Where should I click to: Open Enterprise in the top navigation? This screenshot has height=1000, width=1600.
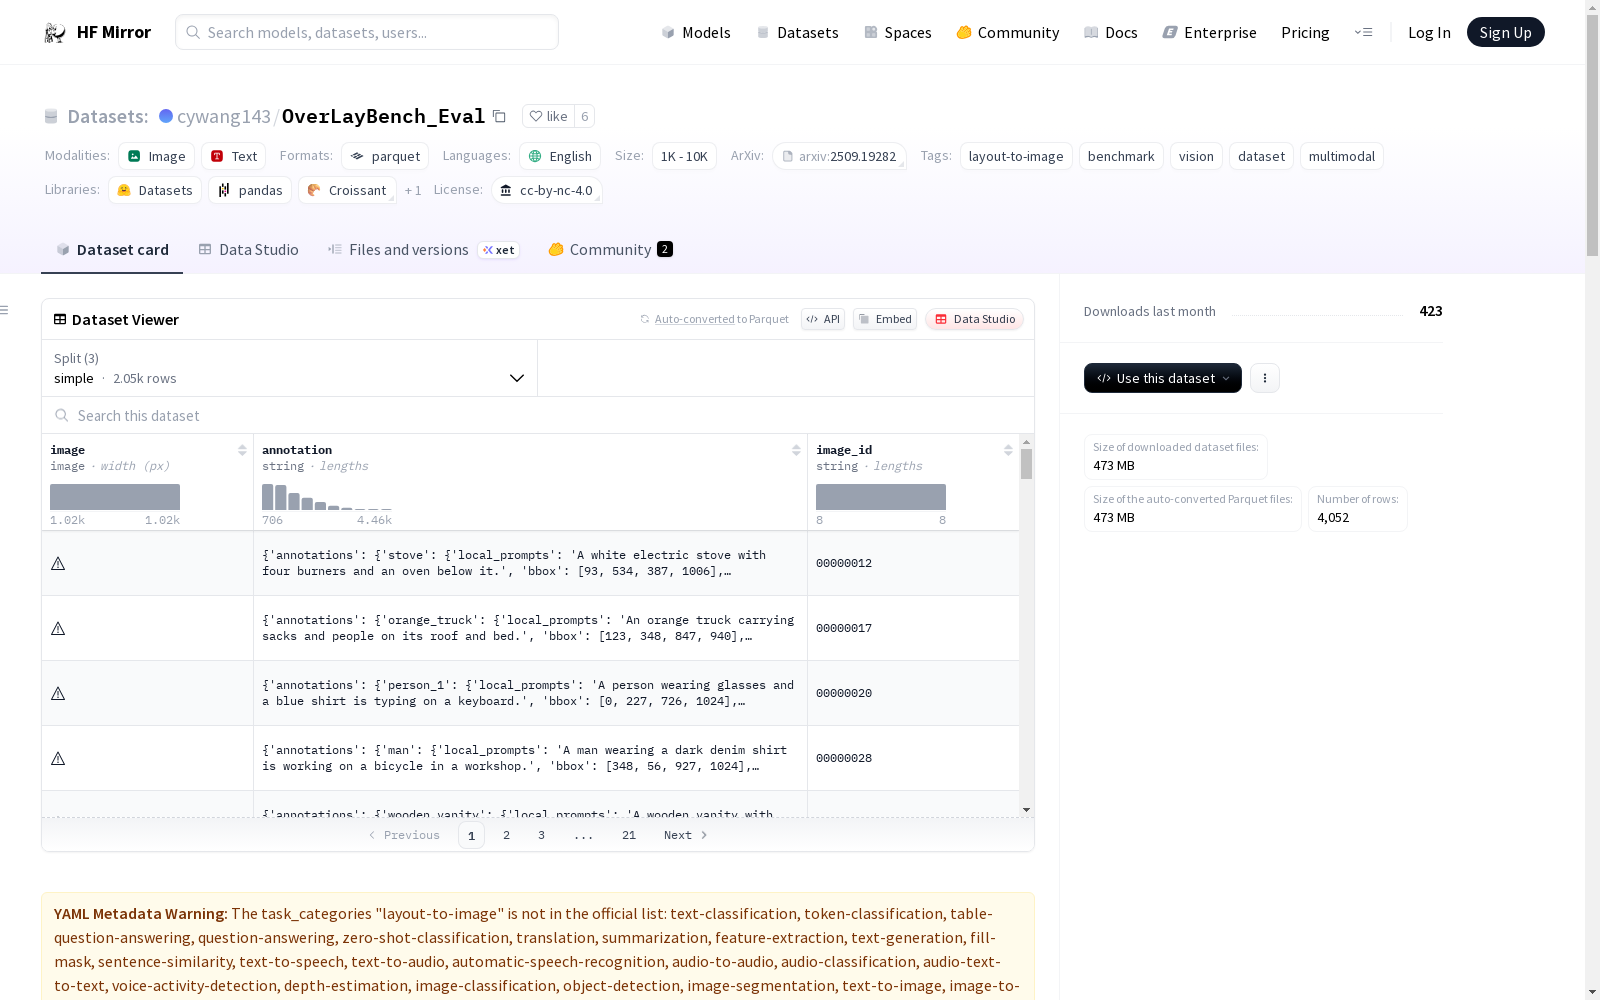[1209, 33]
